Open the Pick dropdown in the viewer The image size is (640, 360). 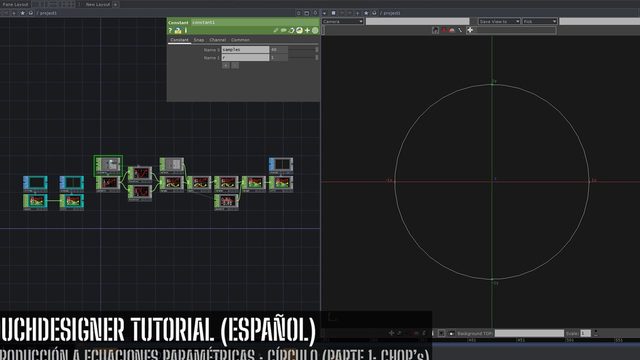click(540, 21)
